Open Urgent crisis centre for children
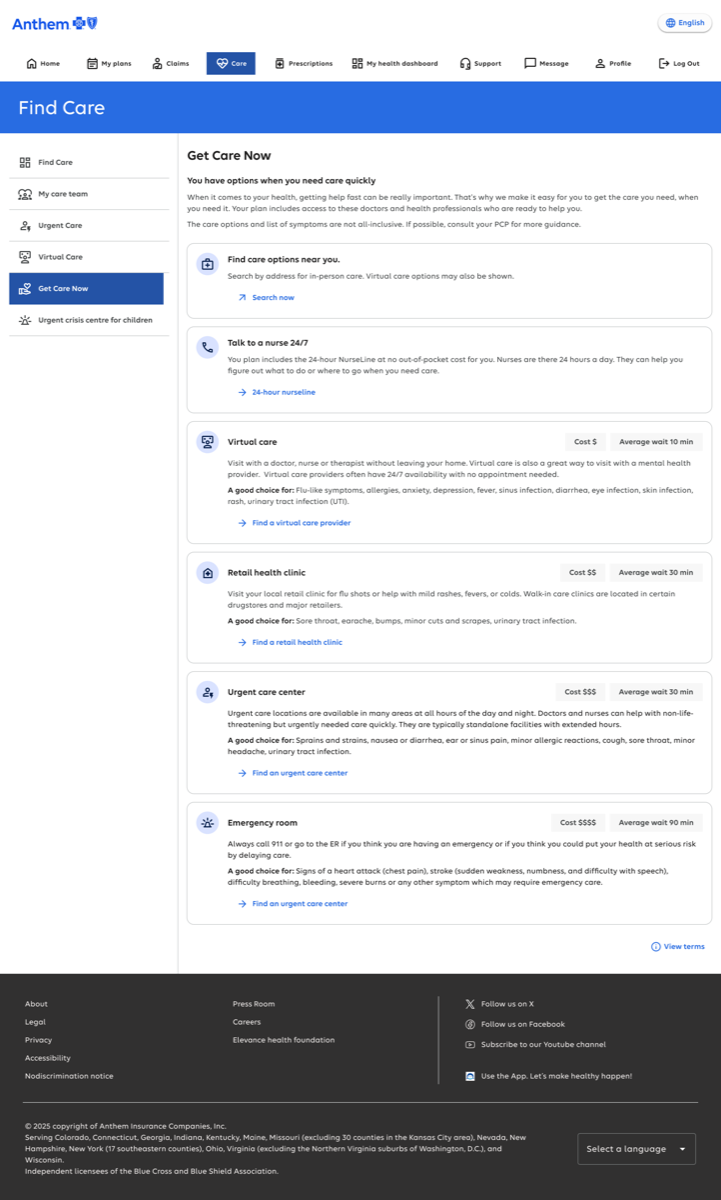Image resolution: width=721 pixels, height=1200 pixels. (x=89, y=320)
